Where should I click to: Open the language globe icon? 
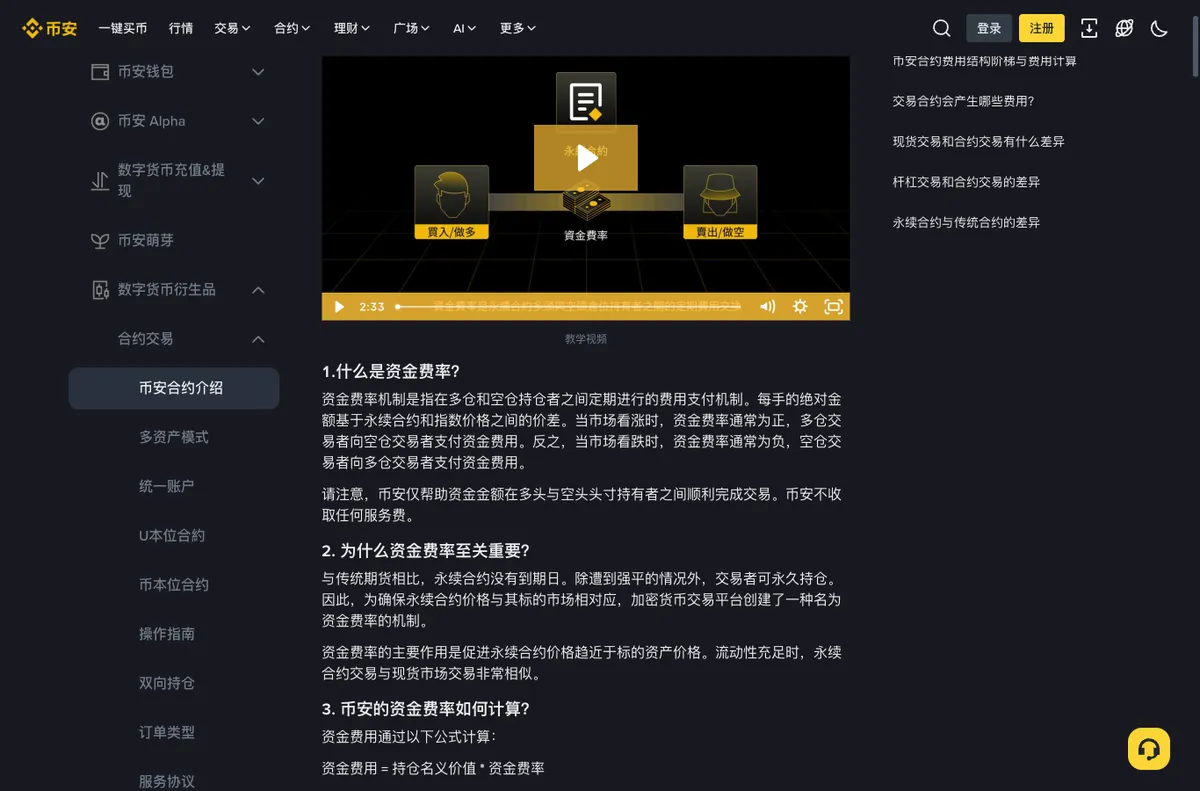[x=1124, y=28]
